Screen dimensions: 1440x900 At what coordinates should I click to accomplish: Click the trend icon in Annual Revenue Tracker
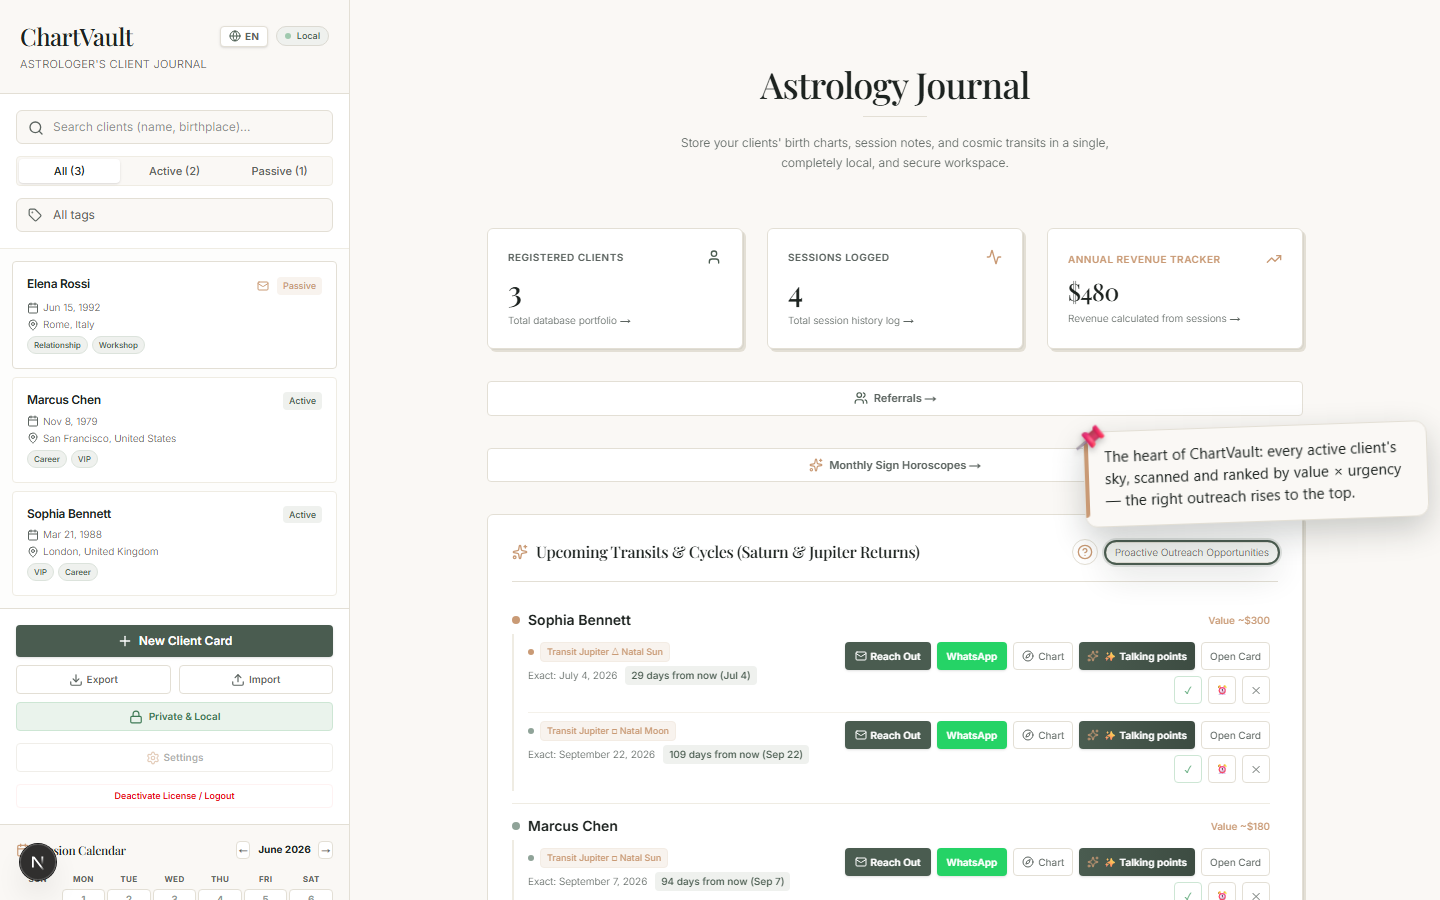click(x=1274, y=259)
